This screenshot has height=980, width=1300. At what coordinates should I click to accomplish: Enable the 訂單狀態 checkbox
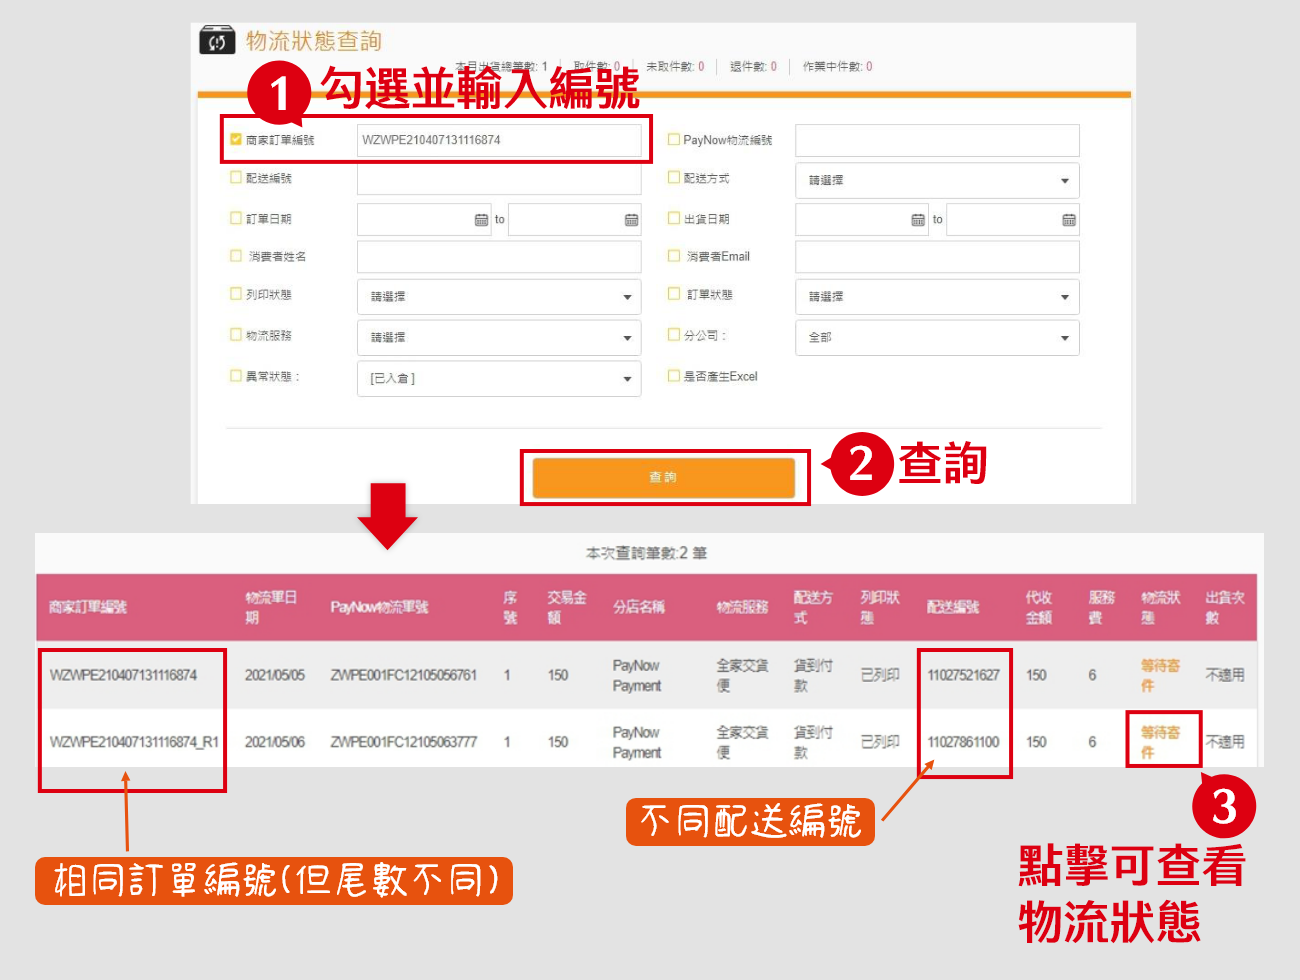[674, 294]
